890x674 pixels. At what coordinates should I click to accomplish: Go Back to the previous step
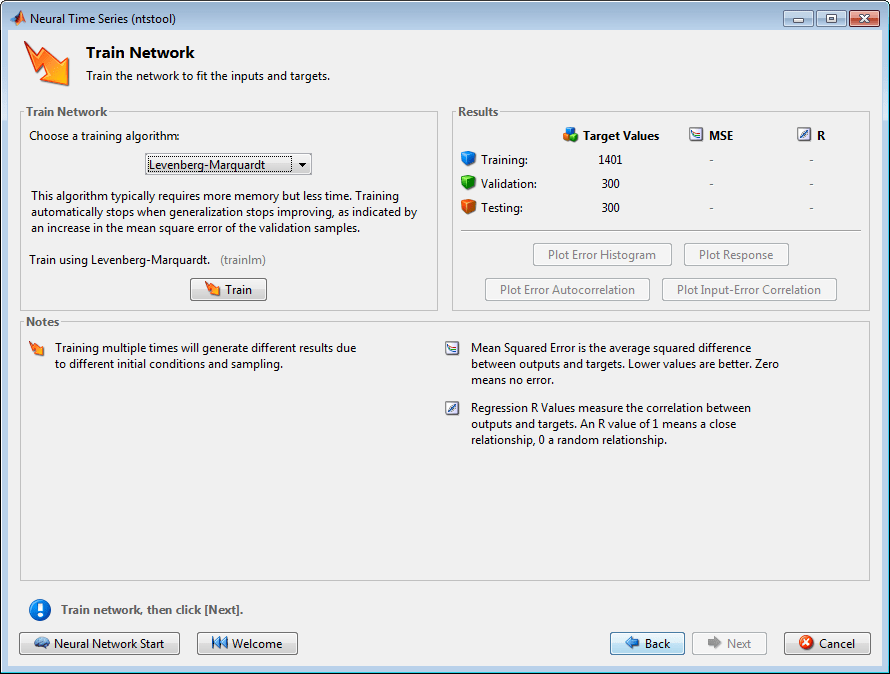tap(647, 644)
